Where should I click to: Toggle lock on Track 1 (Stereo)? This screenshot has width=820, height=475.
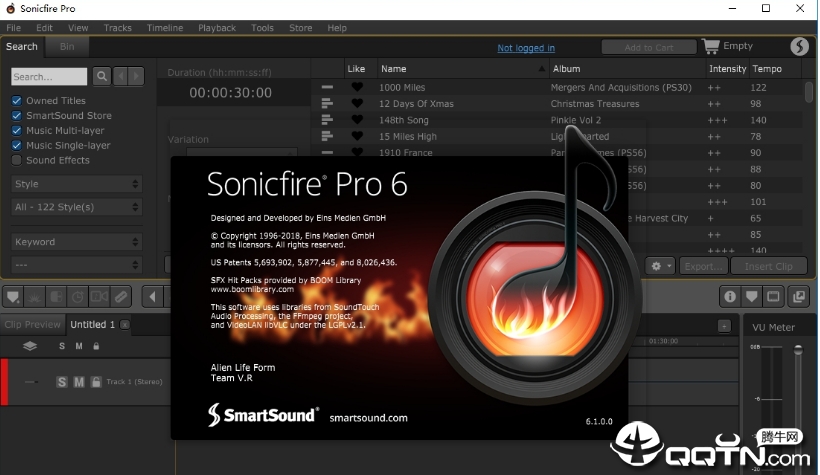pyautogui.click(x=96, y=382)
